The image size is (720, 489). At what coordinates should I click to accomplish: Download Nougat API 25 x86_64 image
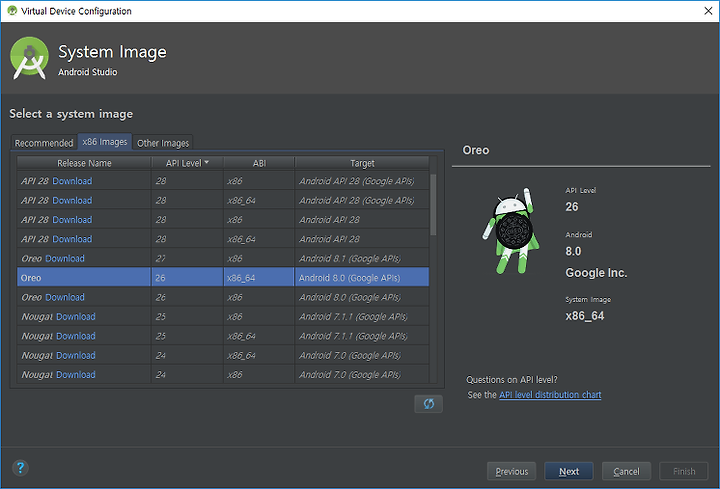76,336
